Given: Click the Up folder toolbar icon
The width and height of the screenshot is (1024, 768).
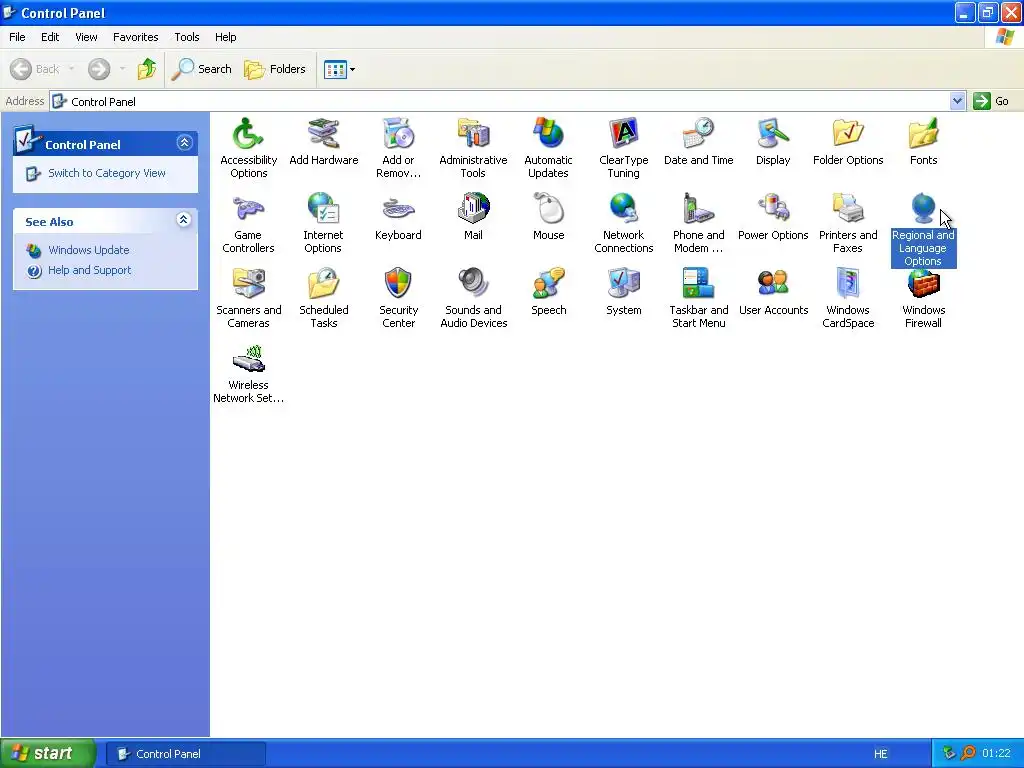Looking at the screenshot, I should (147, 69).
